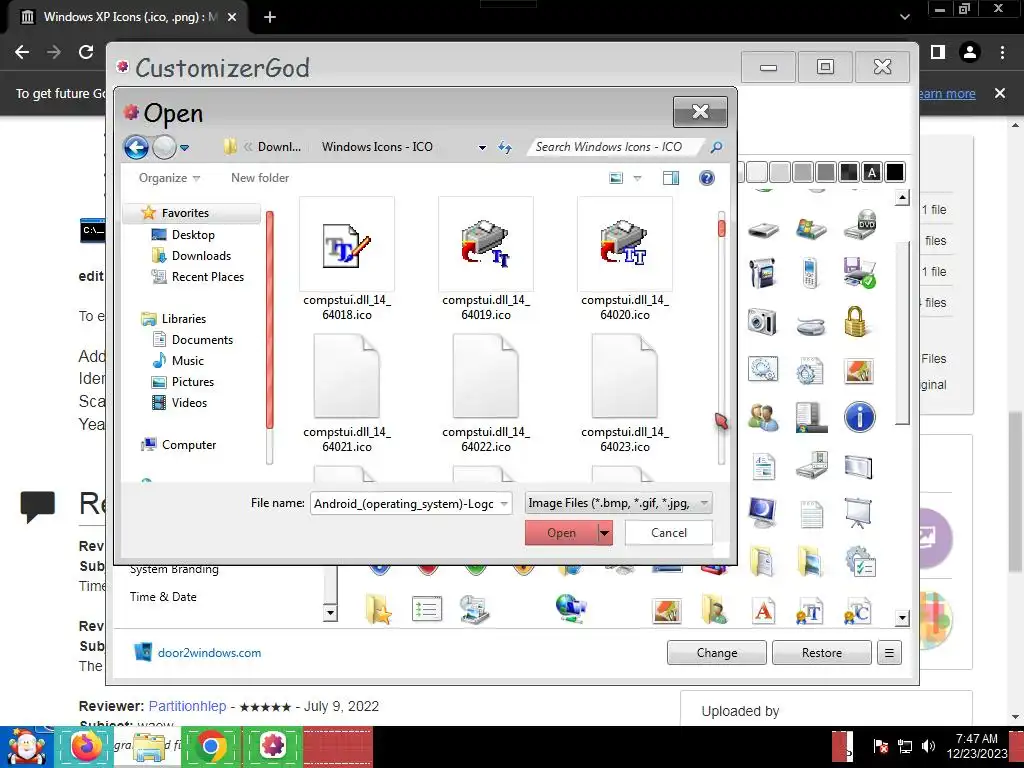This screenshot has width=1024, height=768.
Task: Select the blue information icon
Action: point(859,417)
